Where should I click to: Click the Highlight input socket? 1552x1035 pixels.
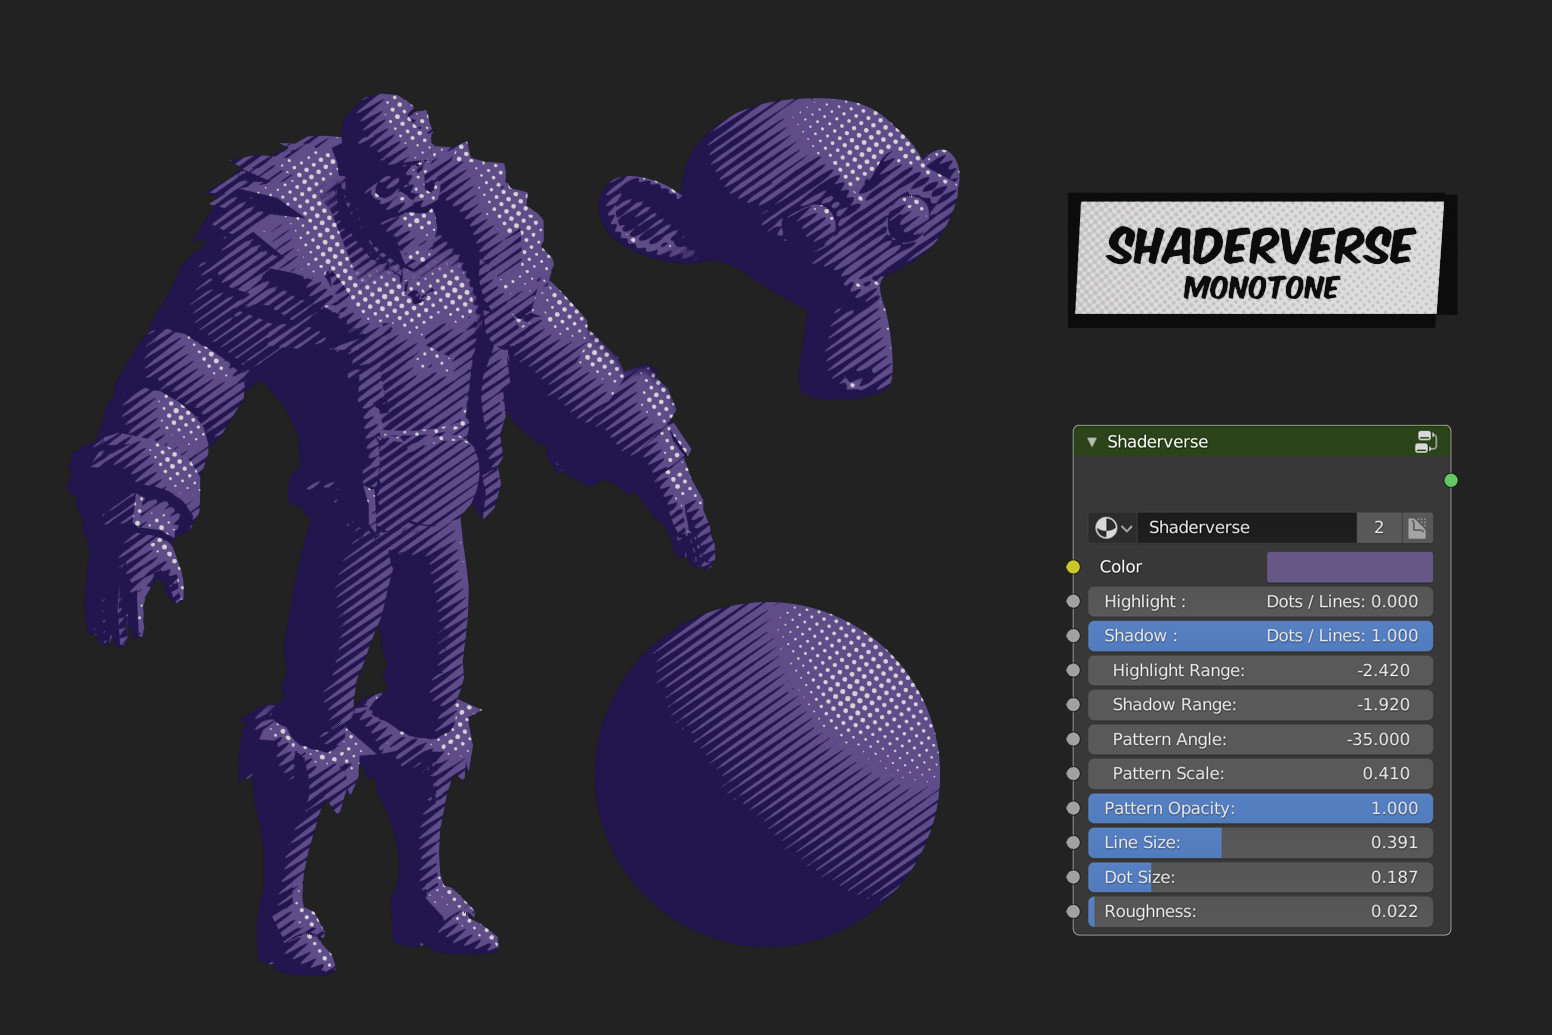tap(1073, 602)
